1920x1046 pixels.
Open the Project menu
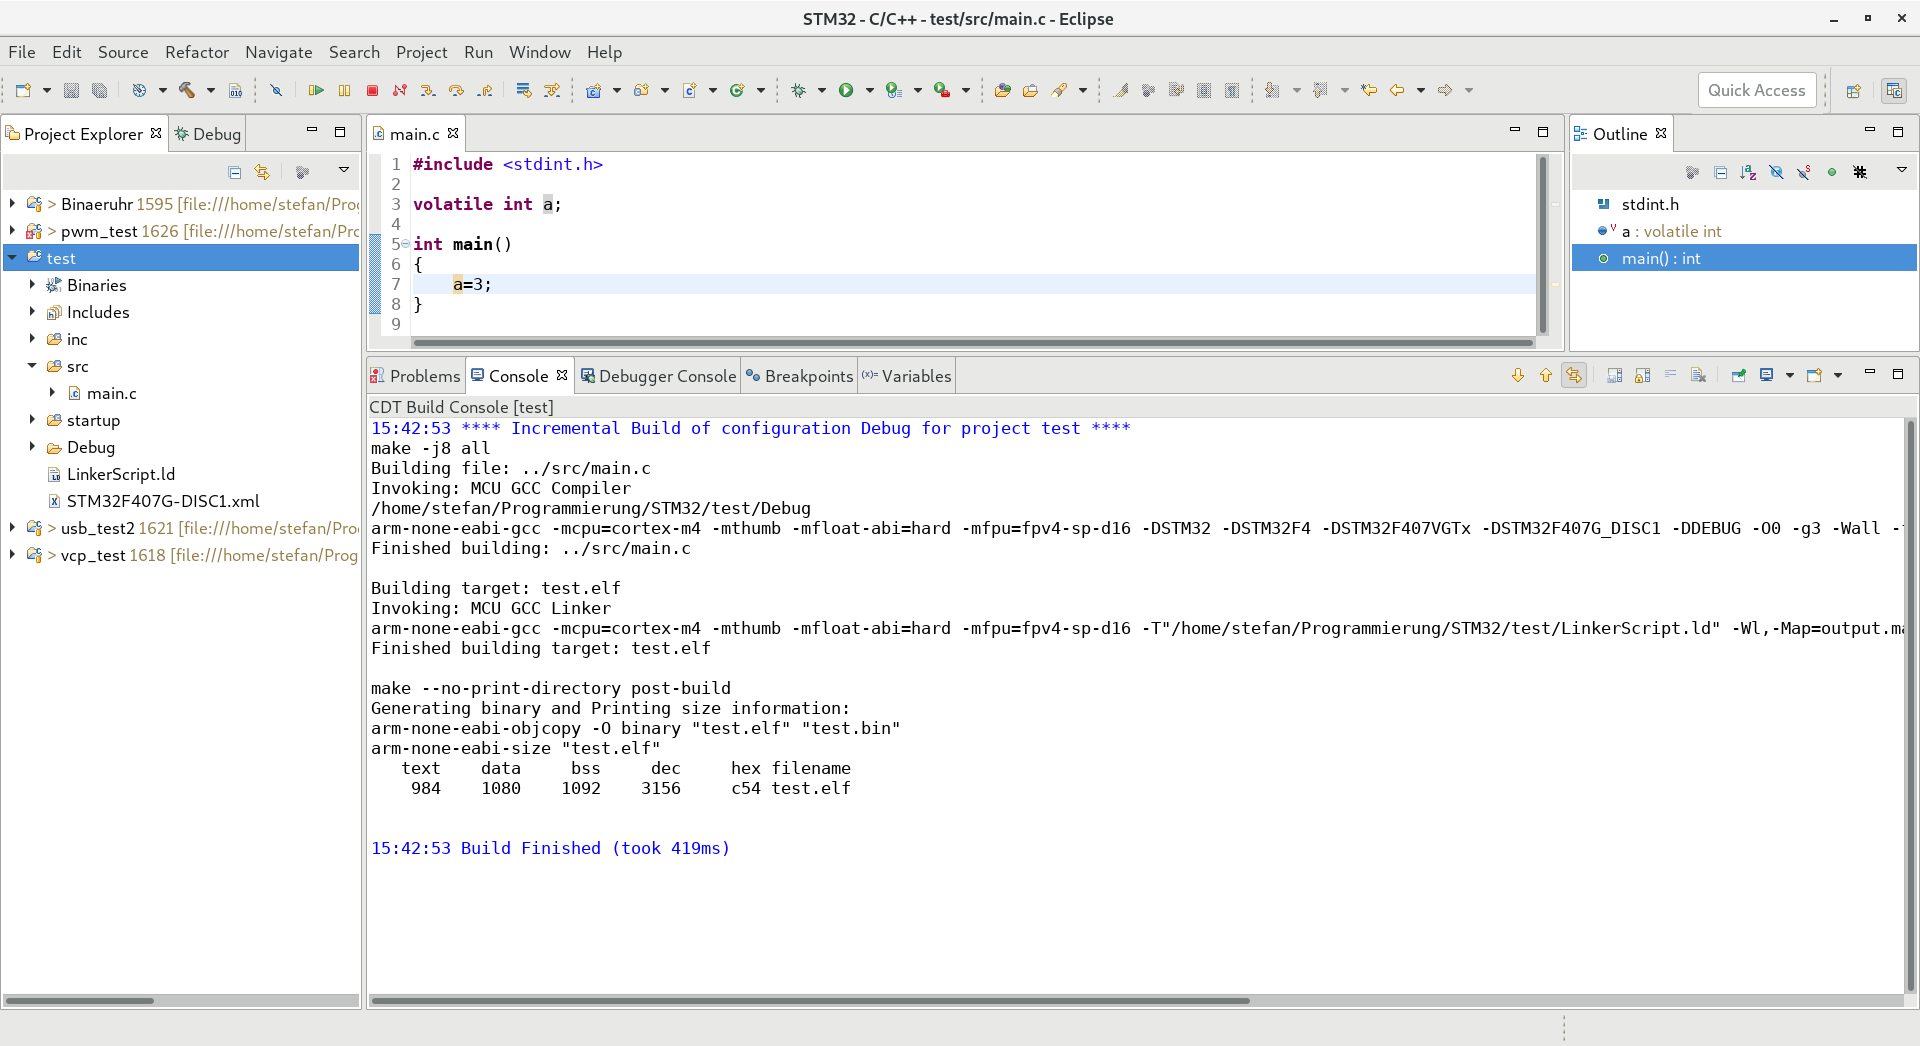tap(421, 52)
